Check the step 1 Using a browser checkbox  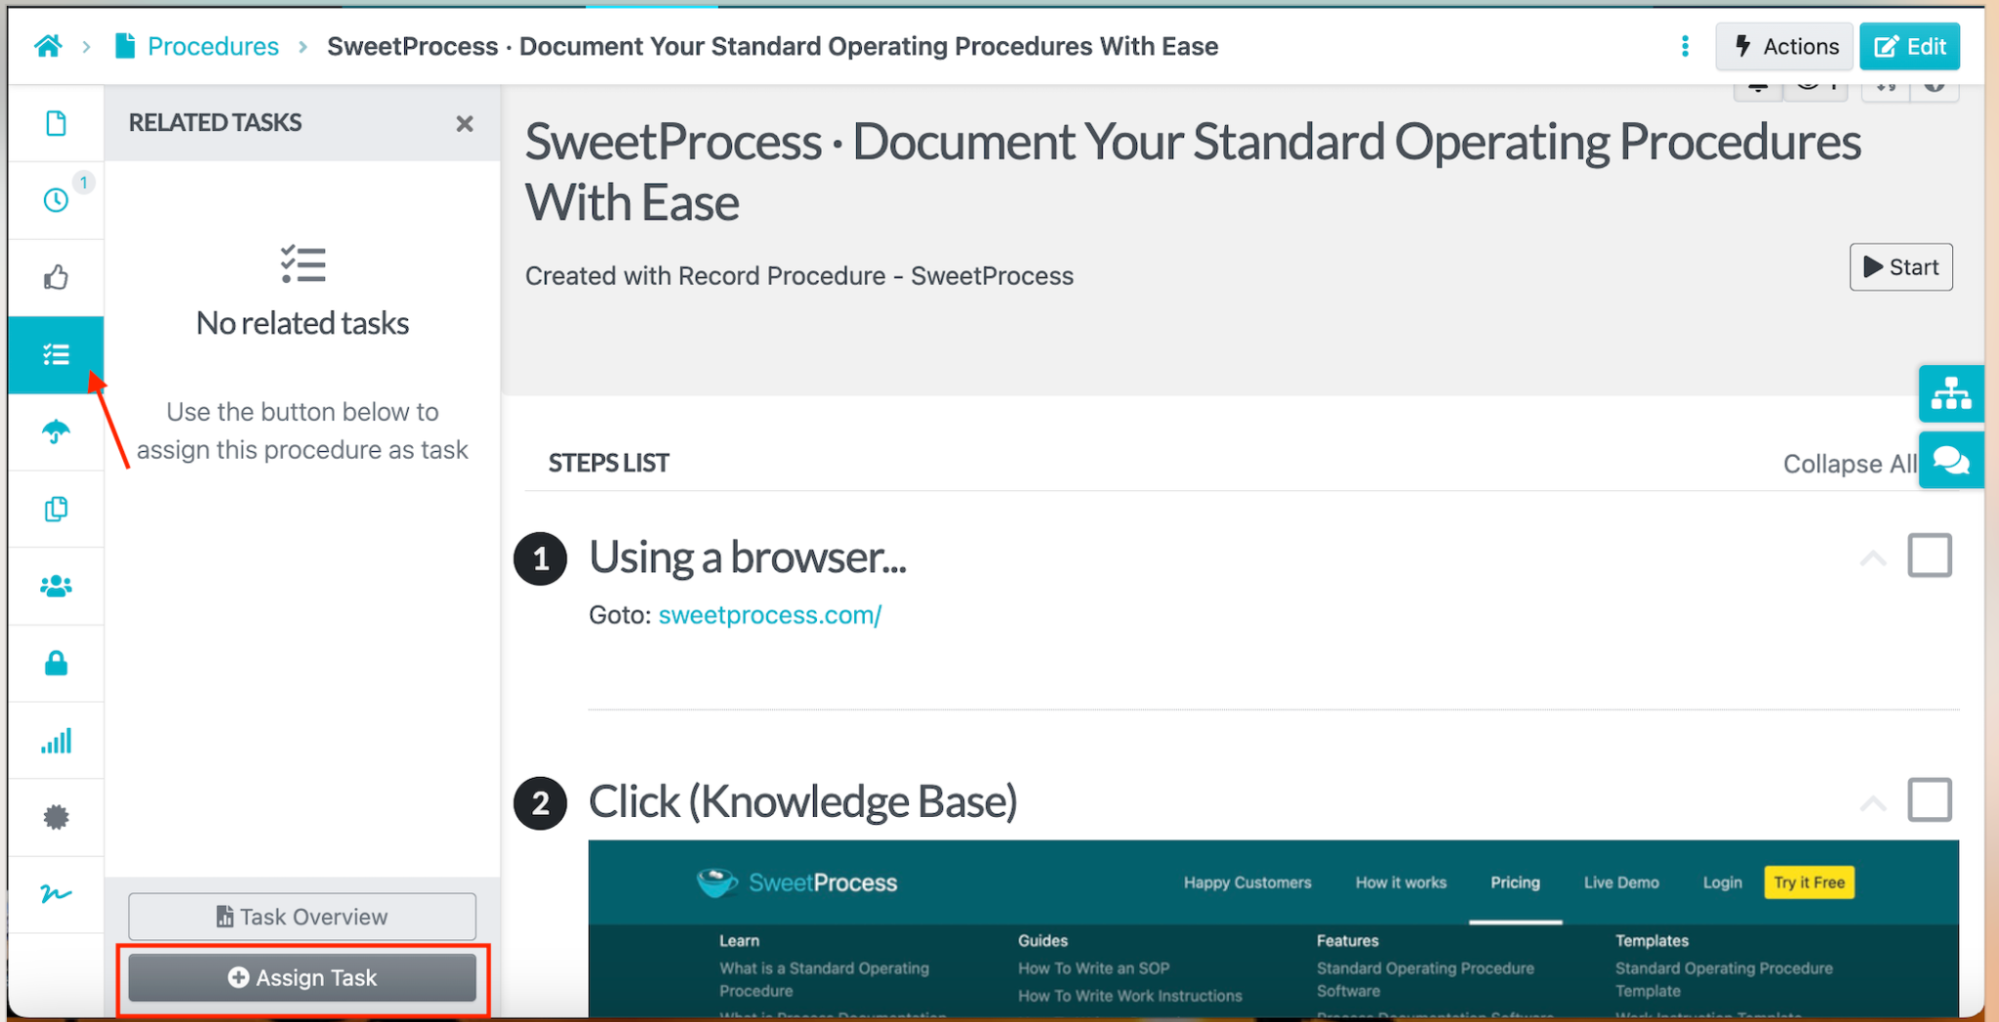coord(1929,555)
